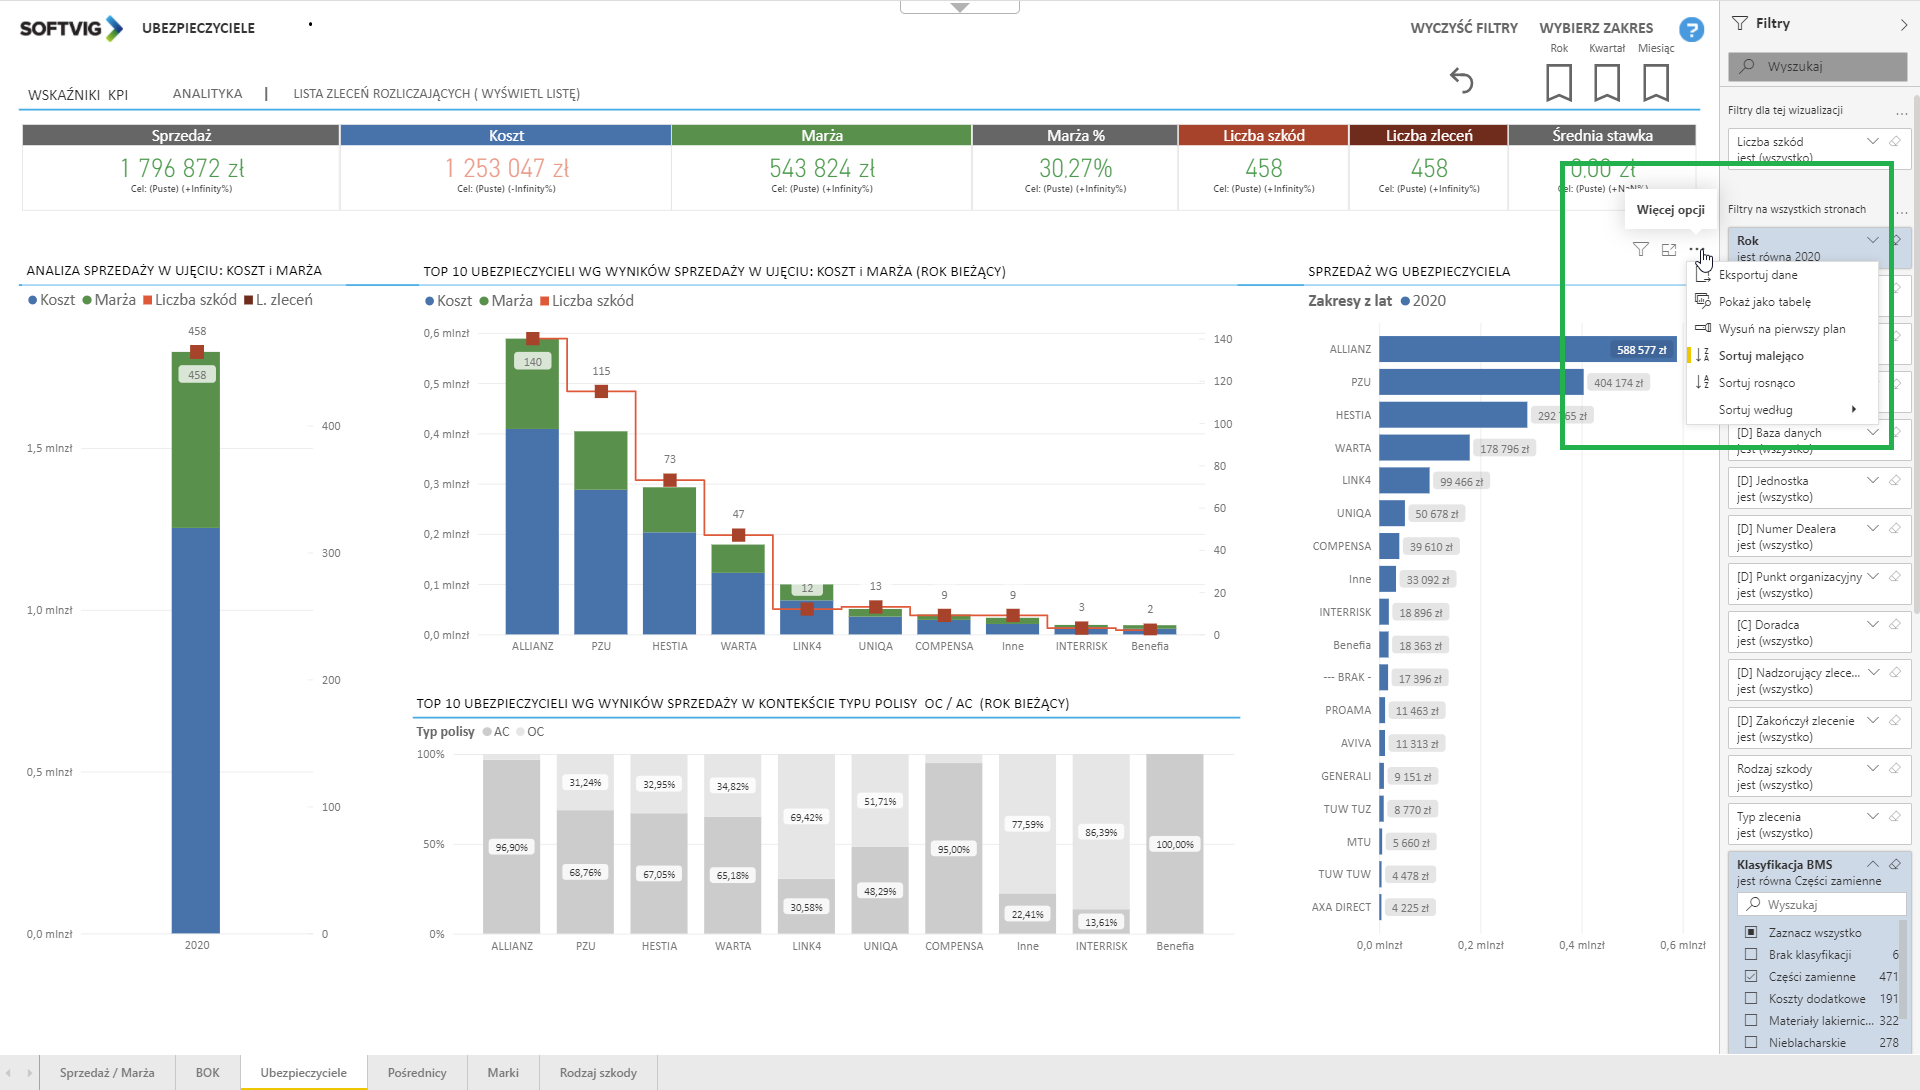
Task: Select Eksportuj dane from the context menu
Action: coord(1757,275)
